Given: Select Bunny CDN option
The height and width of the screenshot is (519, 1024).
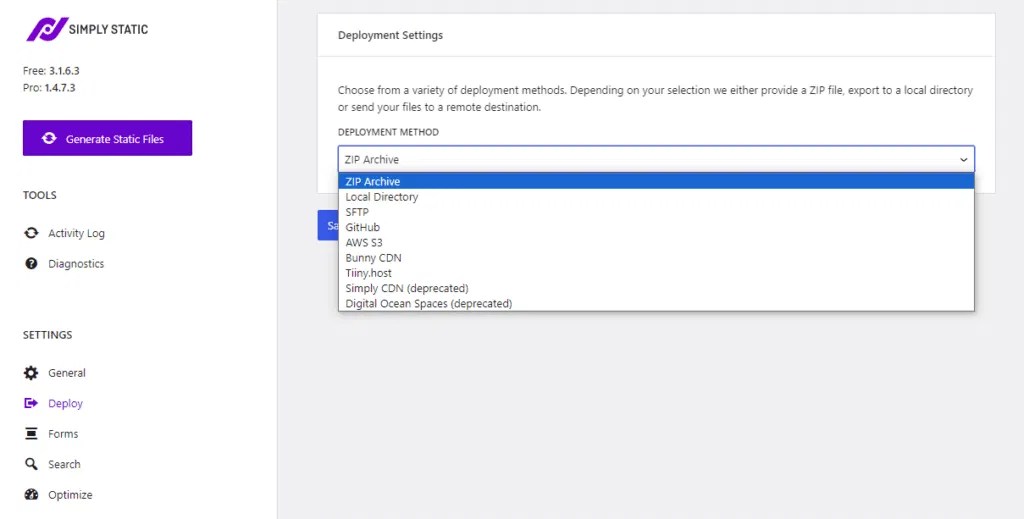Looking at the screenshot, I should (x=656, y=258).
